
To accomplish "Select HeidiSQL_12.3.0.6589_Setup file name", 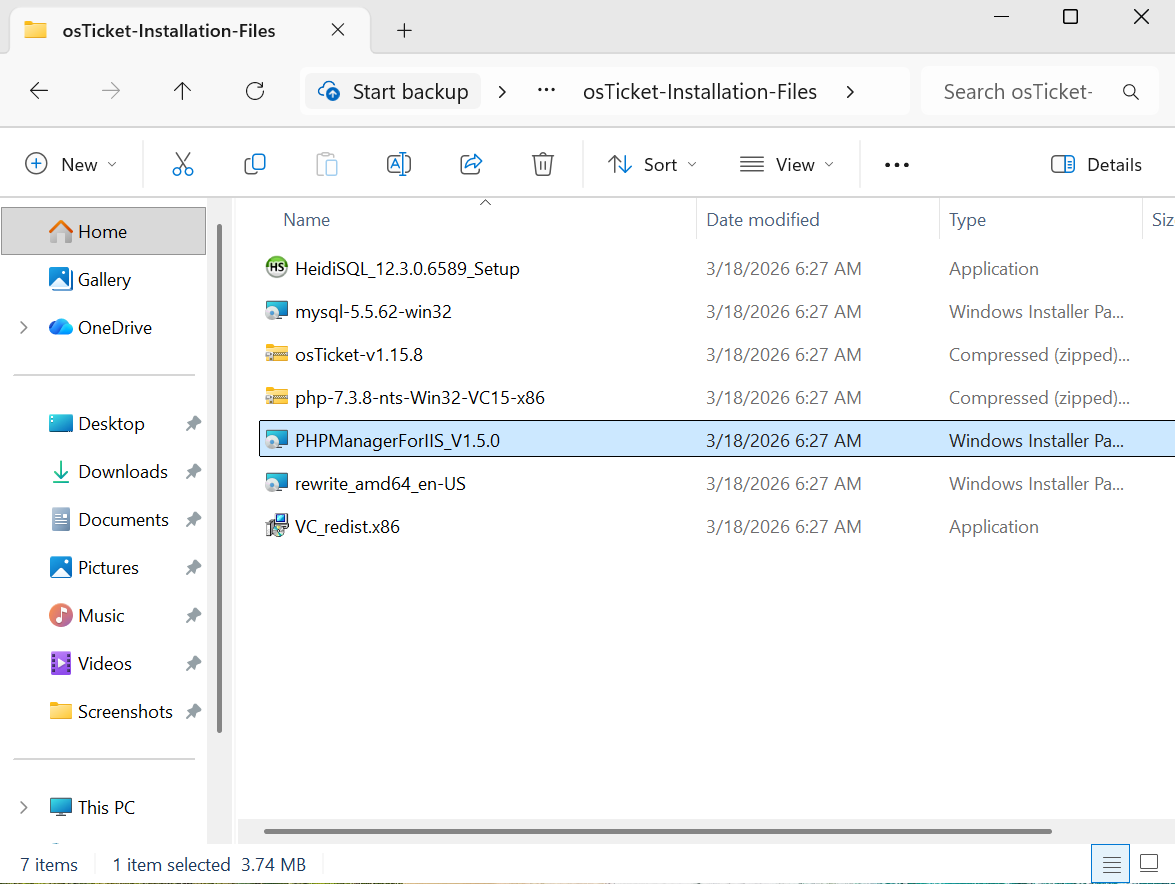I will coord(407,268).
